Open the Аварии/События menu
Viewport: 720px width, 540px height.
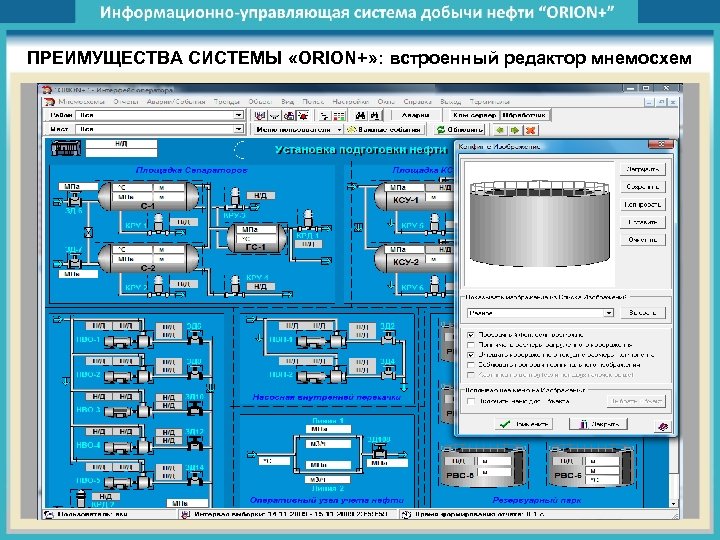pyautogui.click(x=176, y=101)
